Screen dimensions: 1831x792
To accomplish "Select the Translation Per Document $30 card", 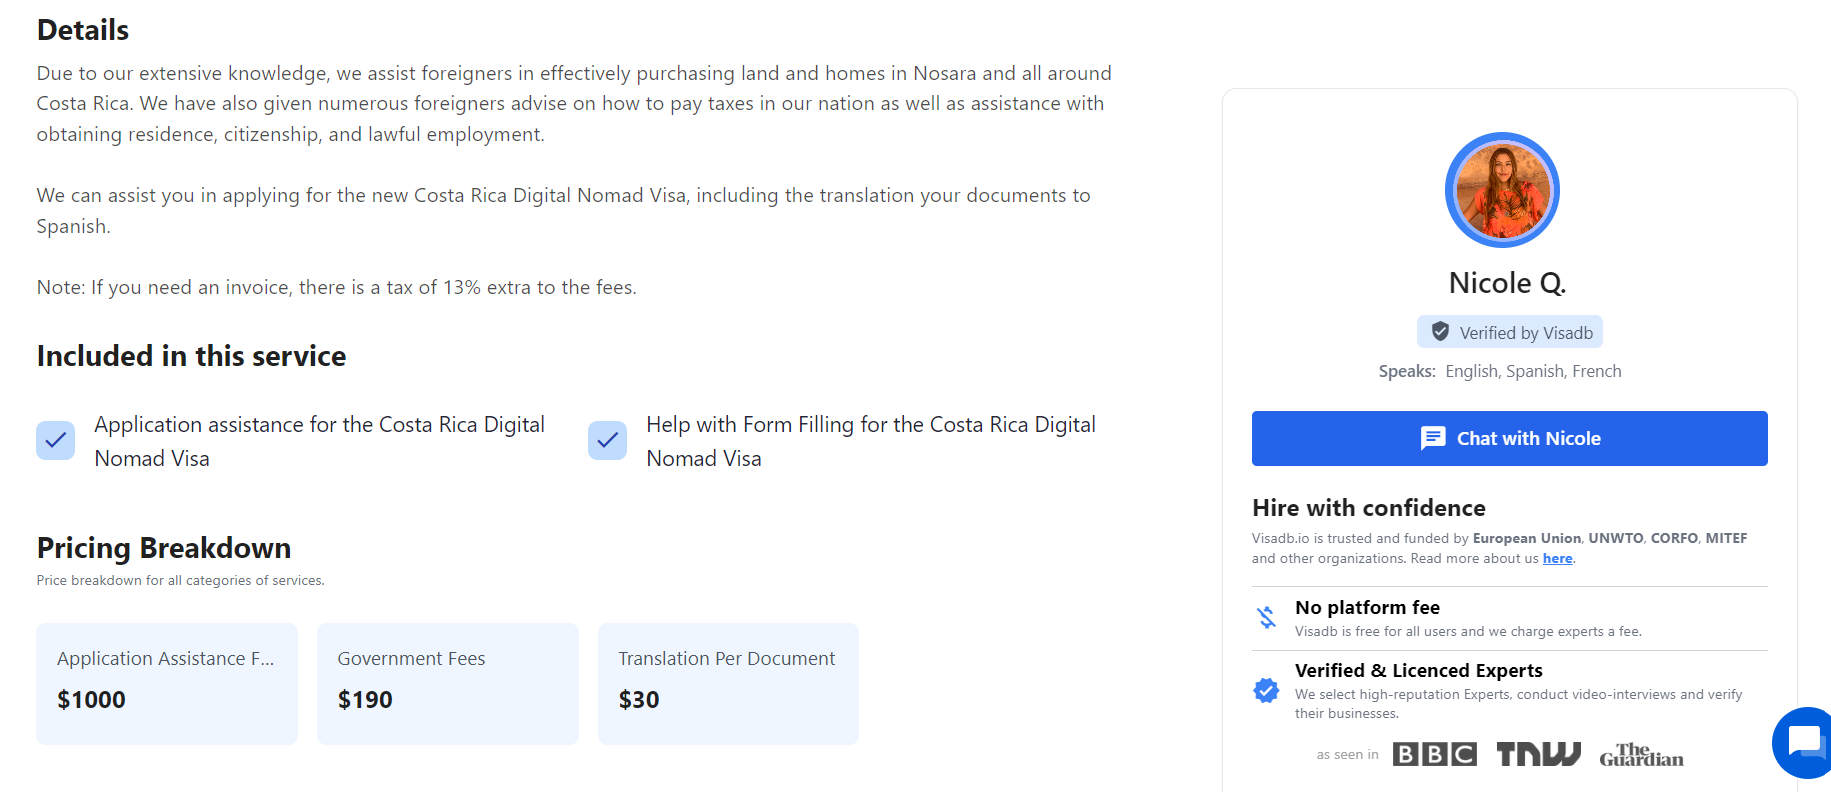I will coord(728,684).
